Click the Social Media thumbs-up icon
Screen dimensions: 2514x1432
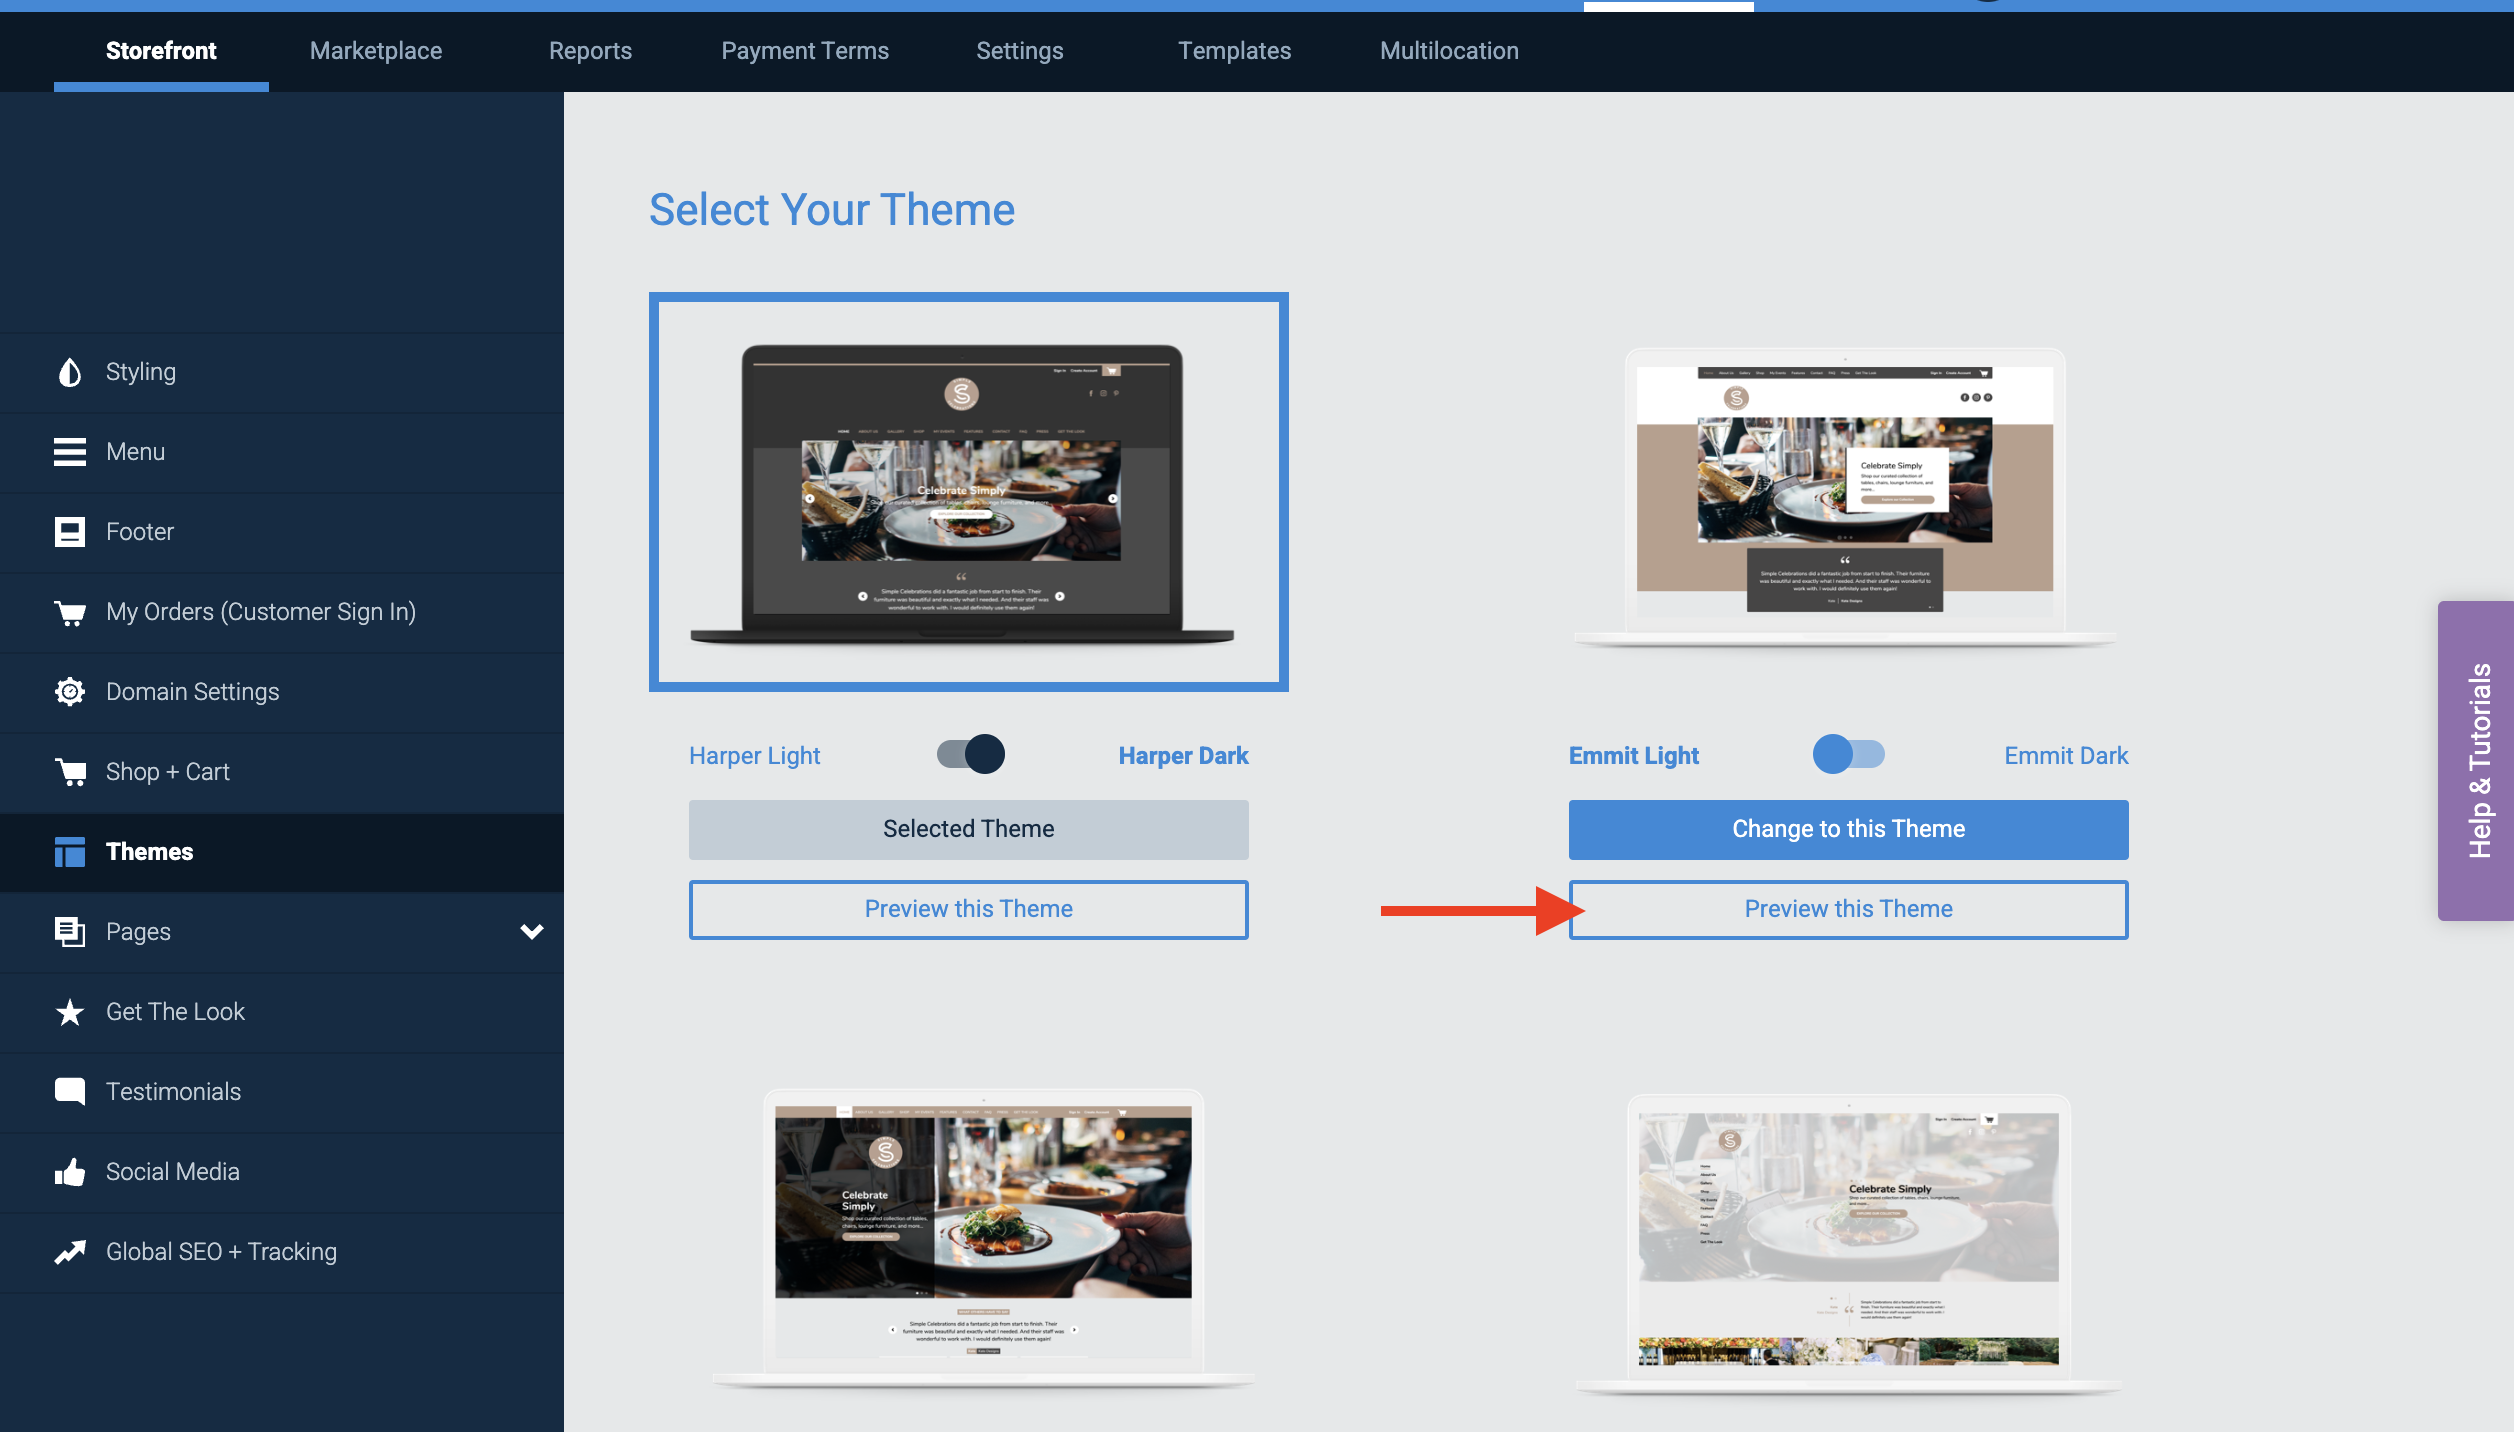click(x=69, y=1172)
